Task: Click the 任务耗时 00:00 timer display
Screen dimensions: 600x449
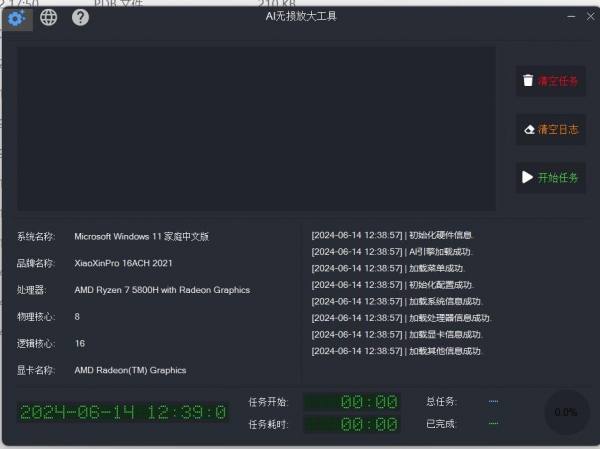Action: (x=352, y=425)
